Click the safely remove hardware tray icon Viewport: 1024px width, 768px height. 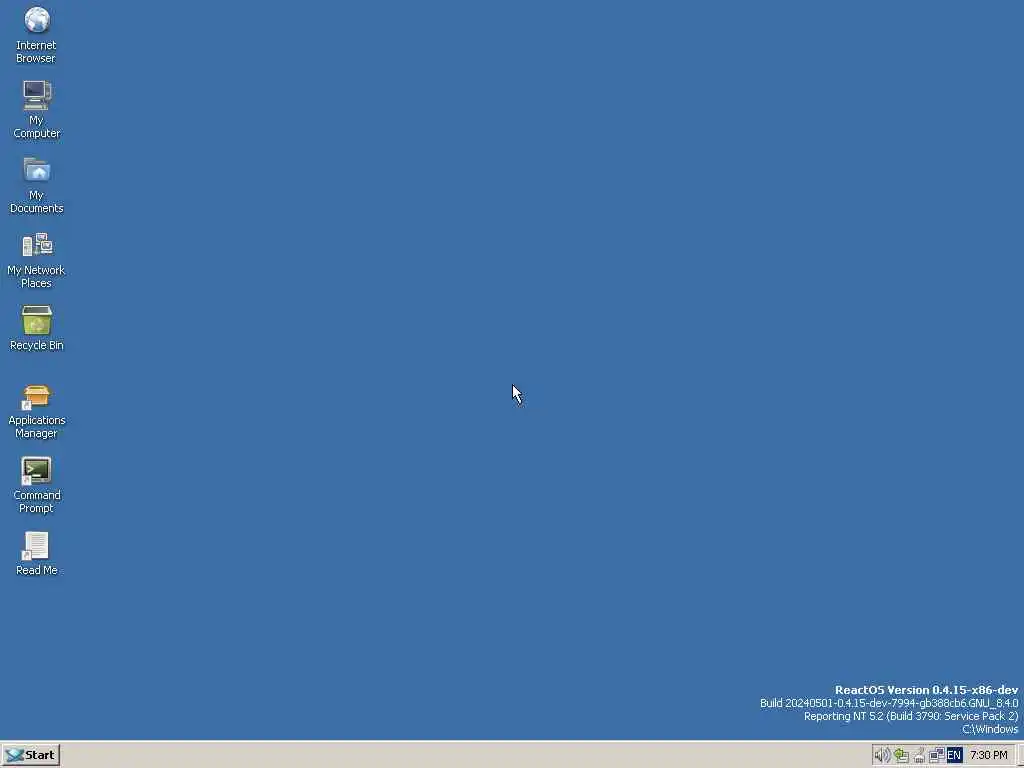click(901, 755)
